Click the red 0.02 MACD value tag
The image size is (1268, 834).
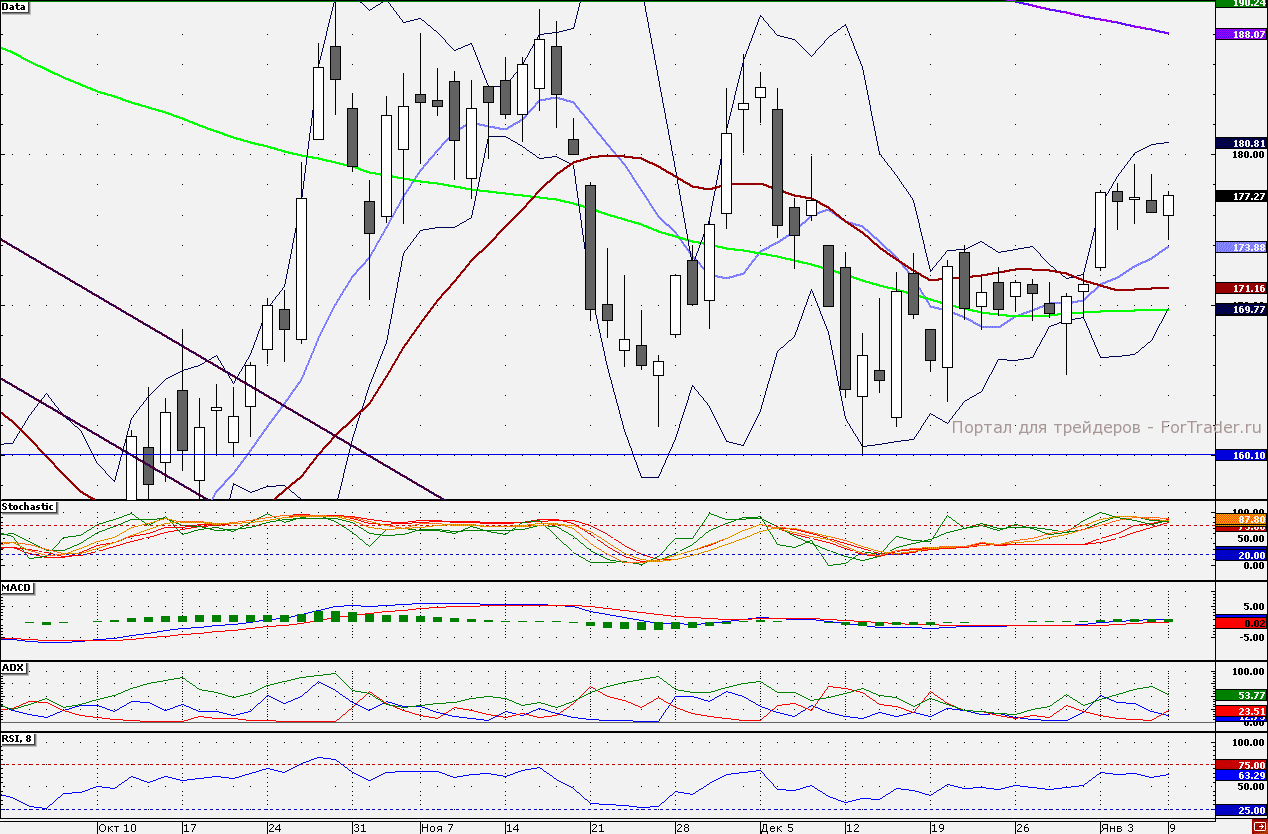pyautogui.click(x=1241, y=623)
